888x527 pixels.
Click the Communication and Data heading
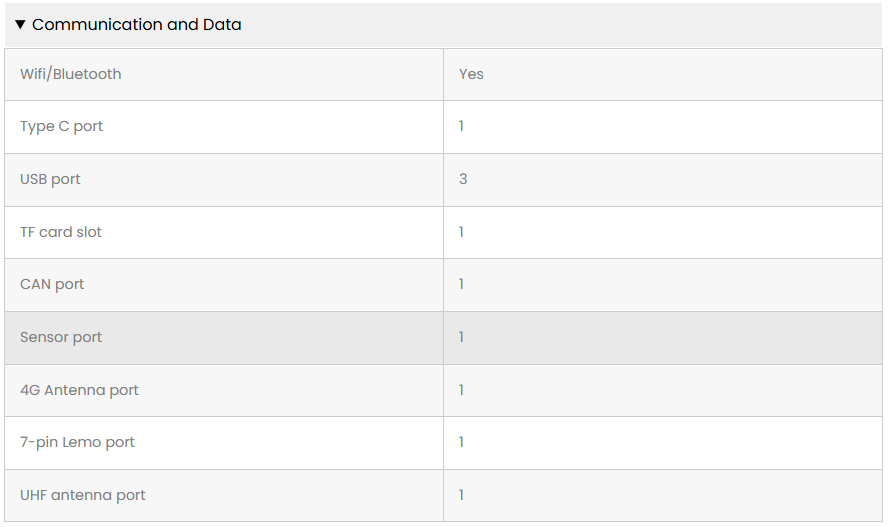tap(137, 25)
